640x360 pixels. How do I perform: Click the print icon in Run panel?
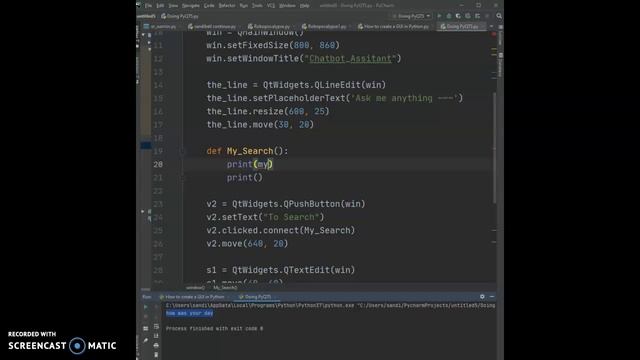[156, 345]
